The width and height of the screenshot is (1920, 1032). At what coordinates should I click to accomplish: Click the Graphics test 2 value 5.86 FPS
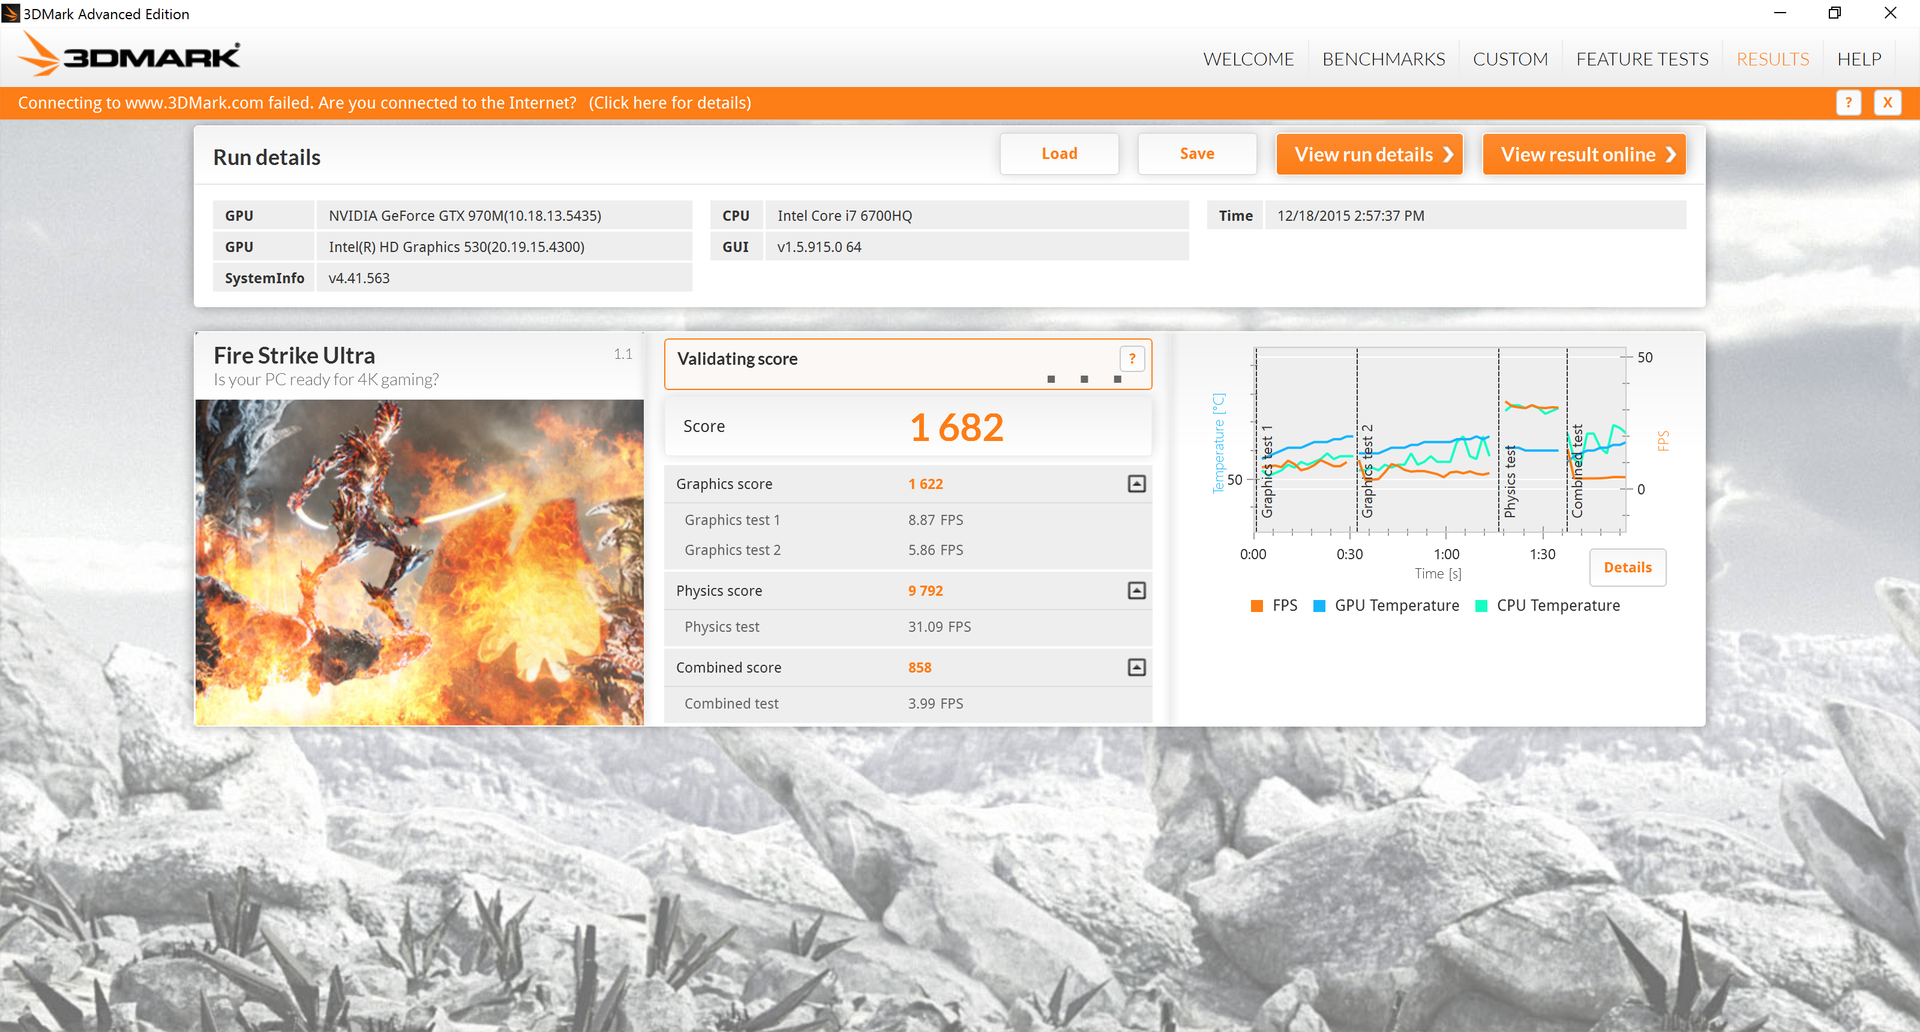(936, 550)
